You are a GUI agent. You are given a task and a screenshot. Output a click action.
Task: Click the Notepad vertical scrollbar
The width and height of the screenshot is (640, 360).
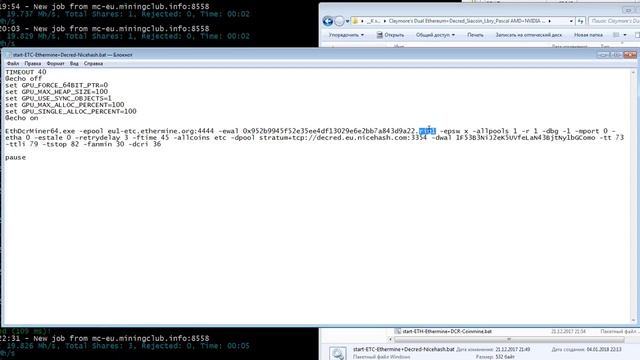[633, 196]
